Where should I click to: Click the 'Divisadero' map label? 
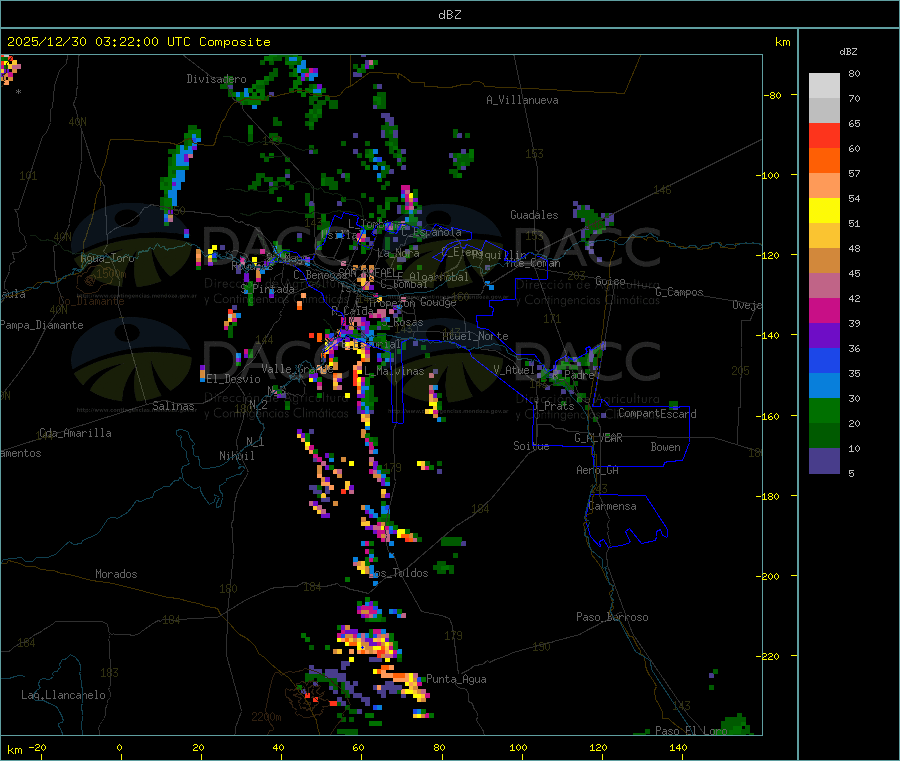click(x=216, y=79)
